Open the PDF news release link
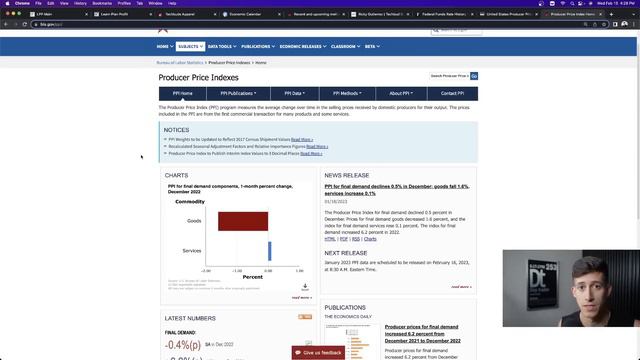 (344, 239)
